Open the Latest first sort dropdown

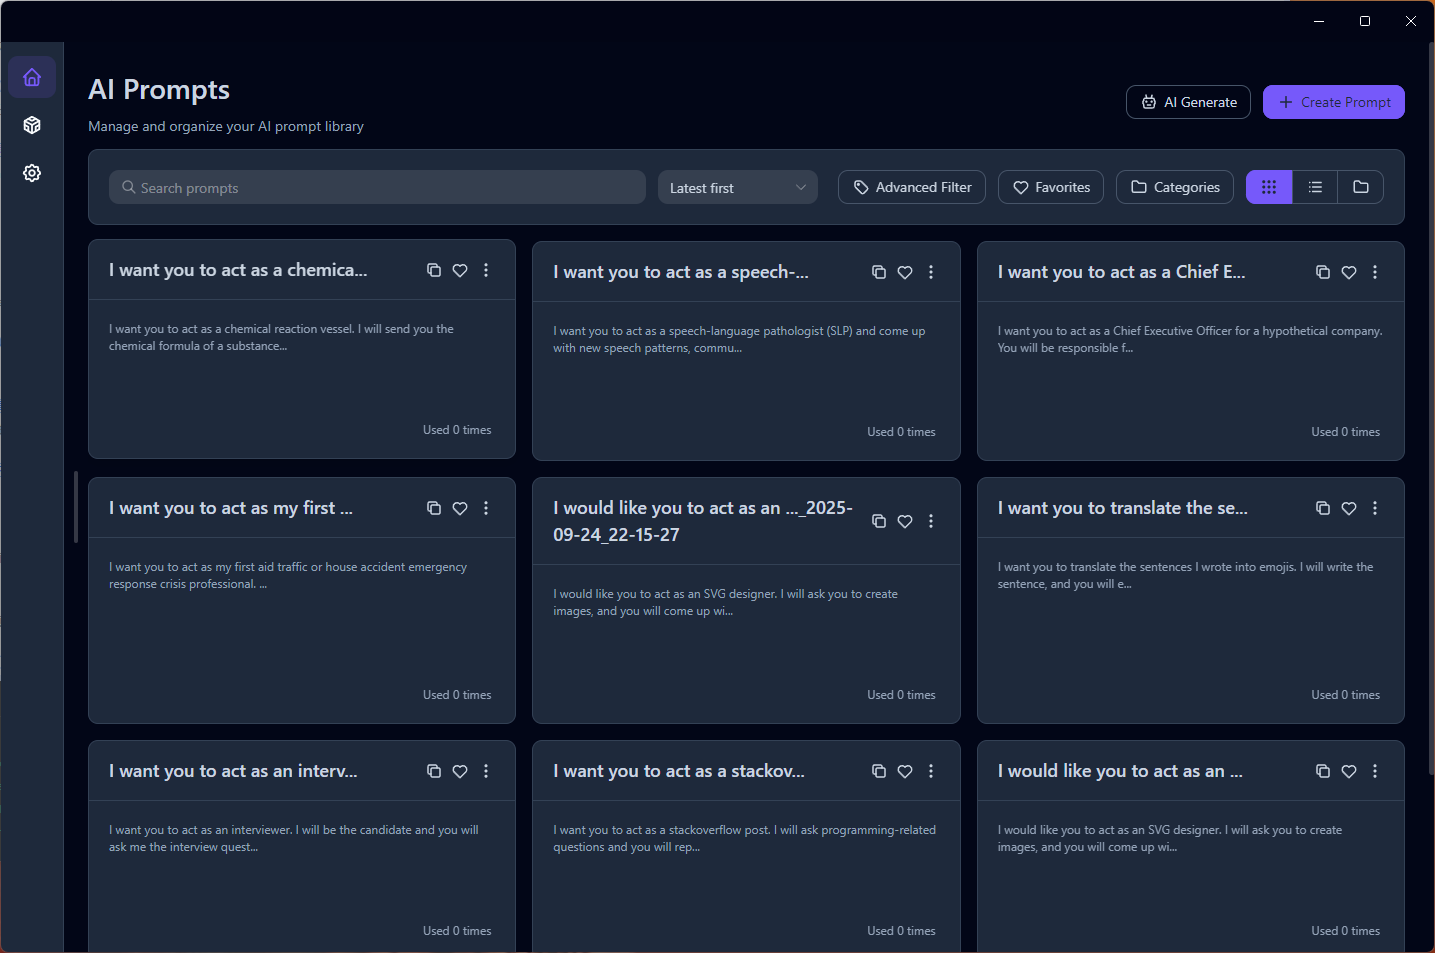click(x=737, y=187)
